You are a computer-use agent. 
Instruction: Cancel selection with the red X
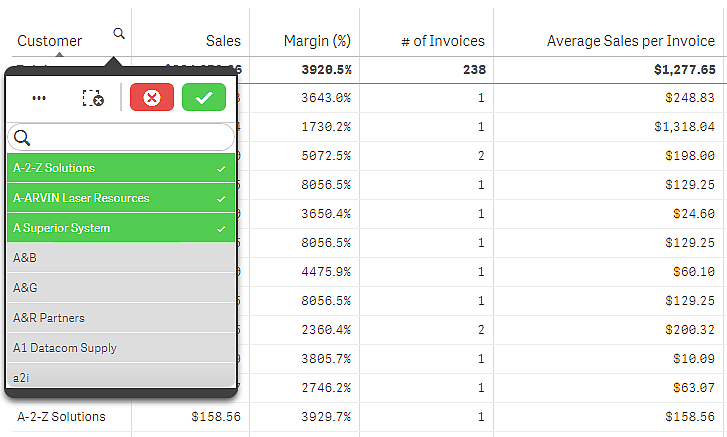tap(152, 98)
